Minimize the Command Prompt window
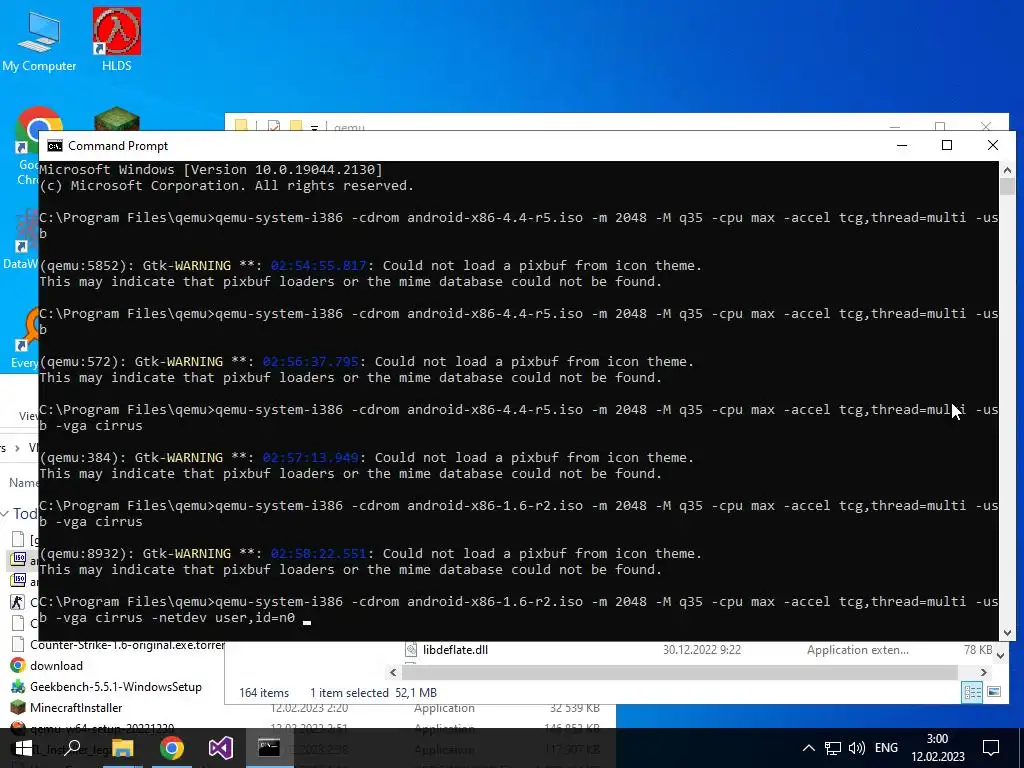Viewport: 1024px width, 768px height. [x=902, y=146]
